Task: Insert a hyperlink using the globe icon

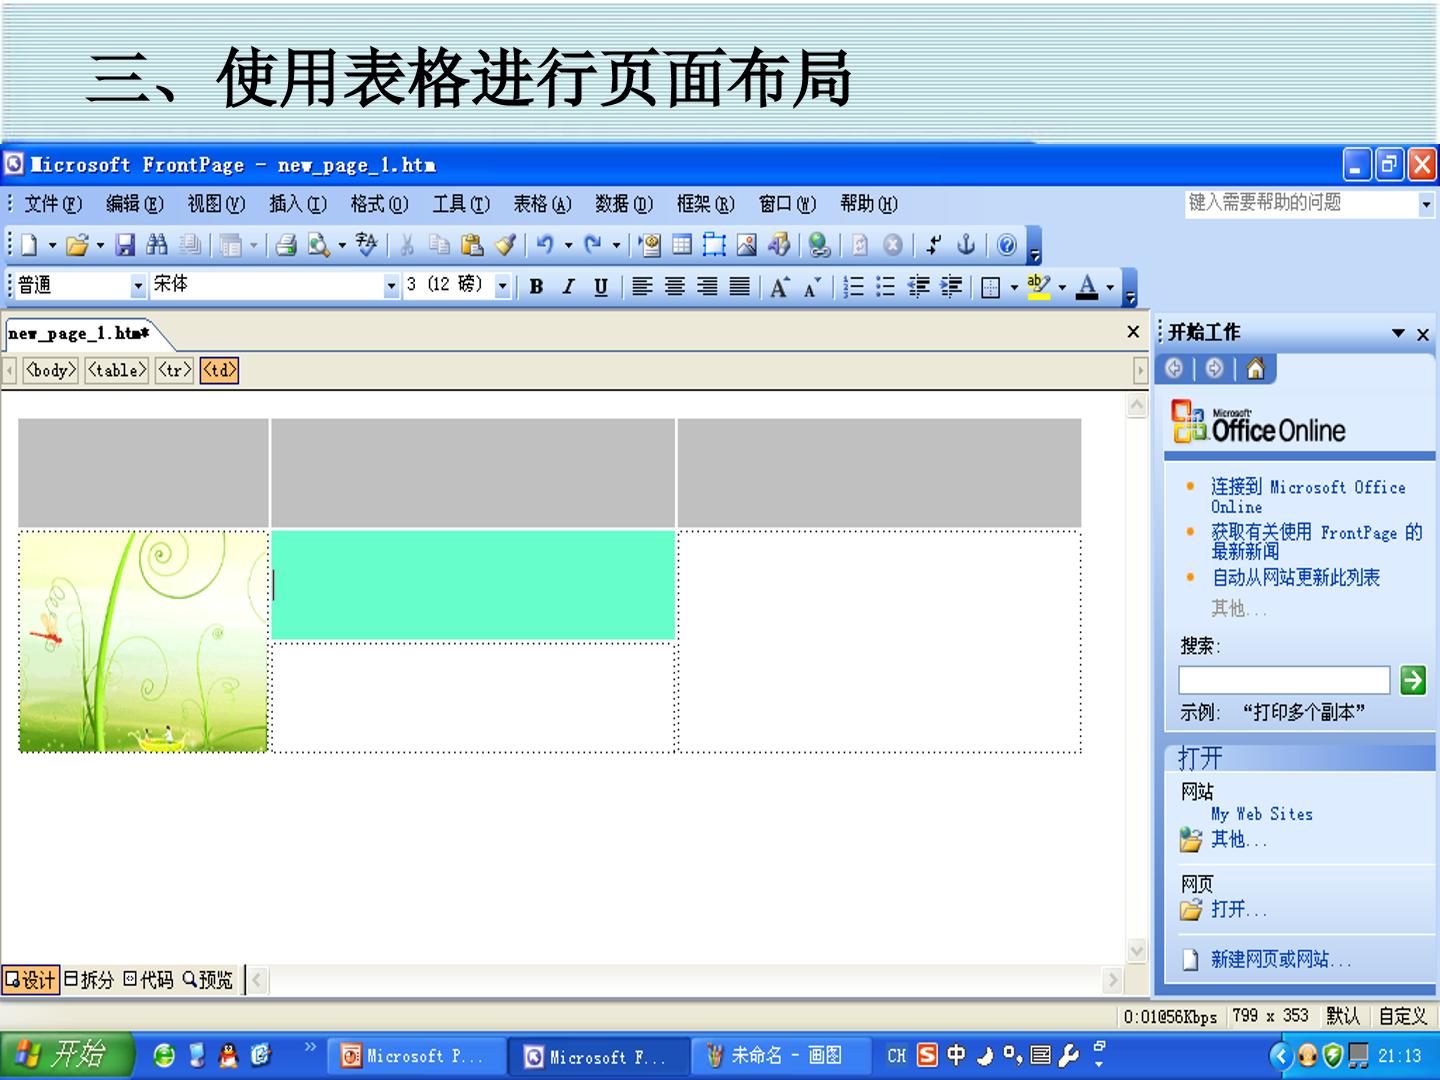Action: [x=820, y=245]
